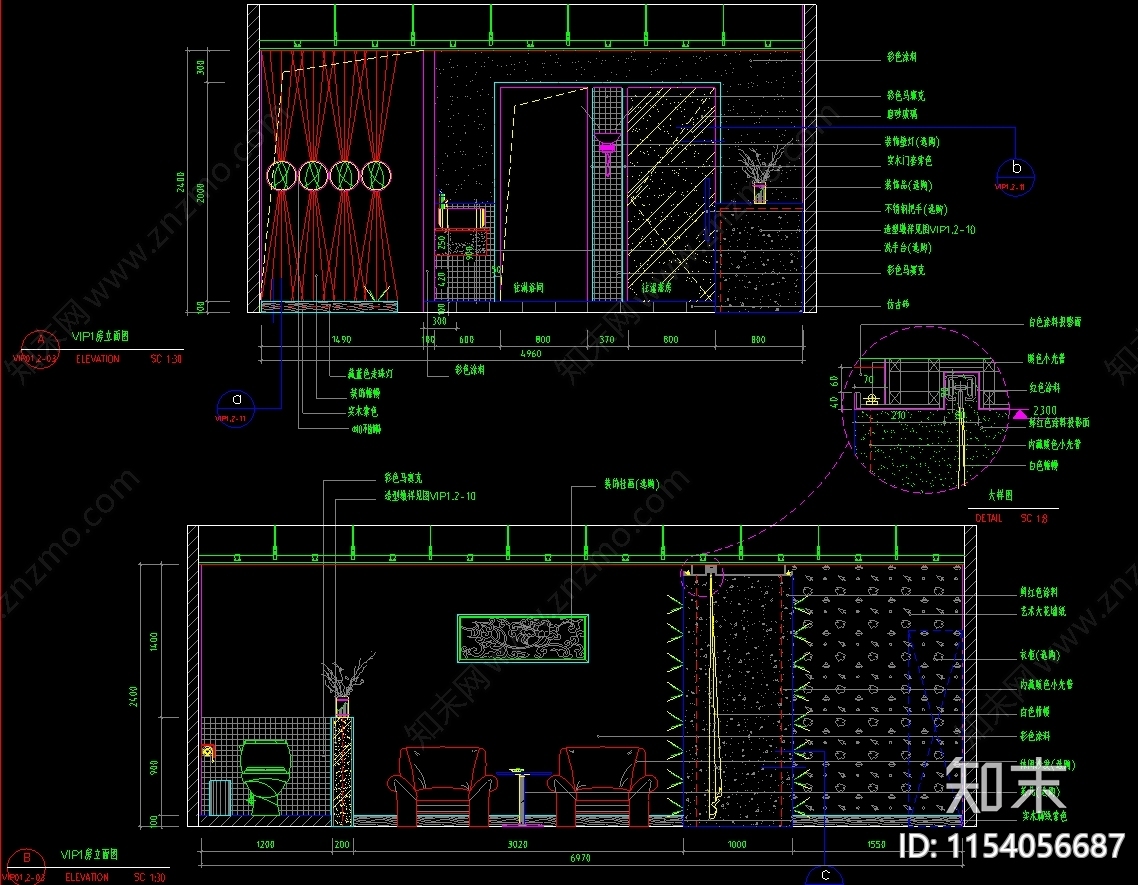This screenshot has width=1138, height=885.
Task: Select the vase with branches beside the toilet
Action: coord(346,685)
